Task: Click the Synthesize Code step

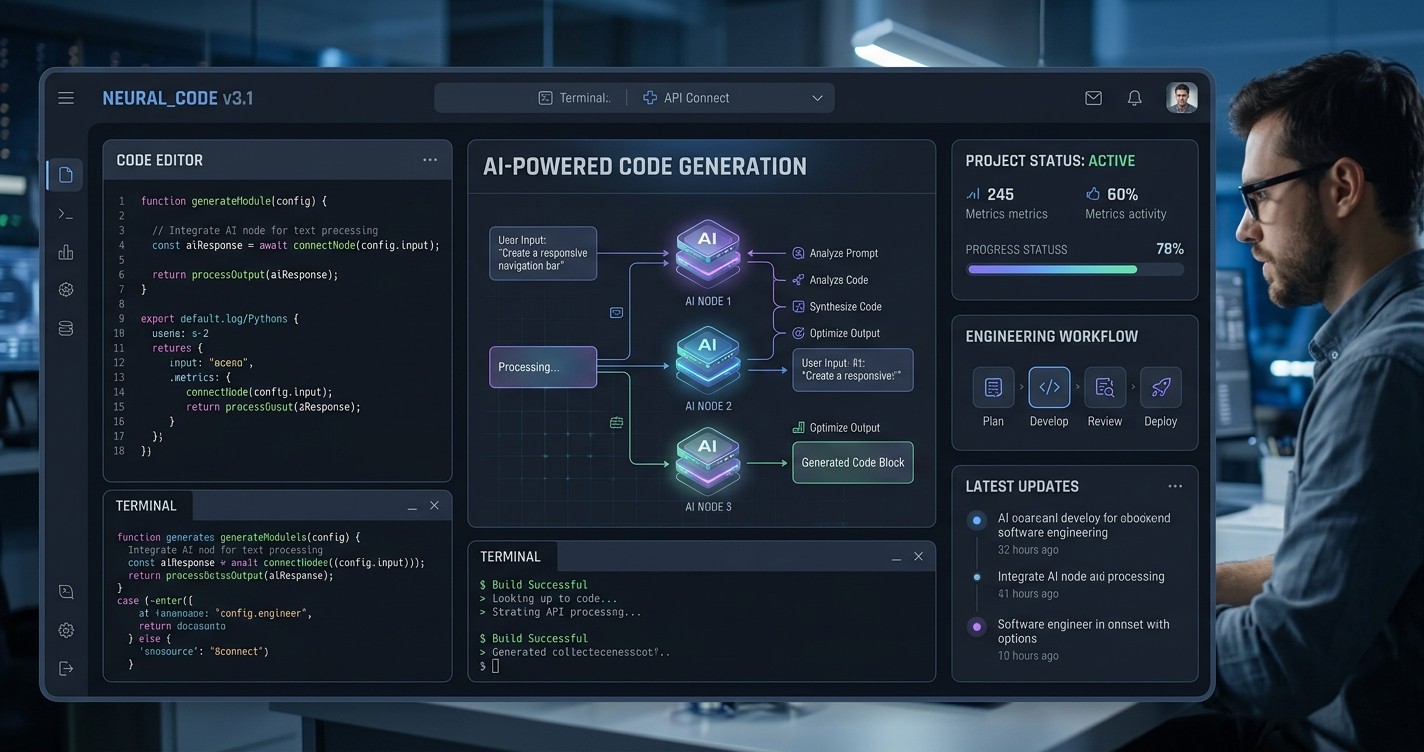Action: coord(837,307)
